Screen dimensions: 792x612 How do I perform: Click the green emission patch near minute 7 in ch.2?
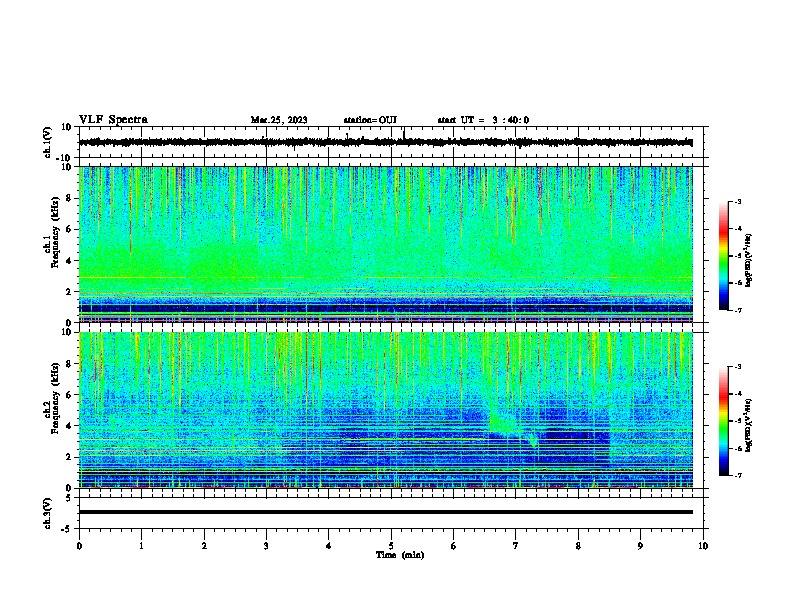[504, 422]
